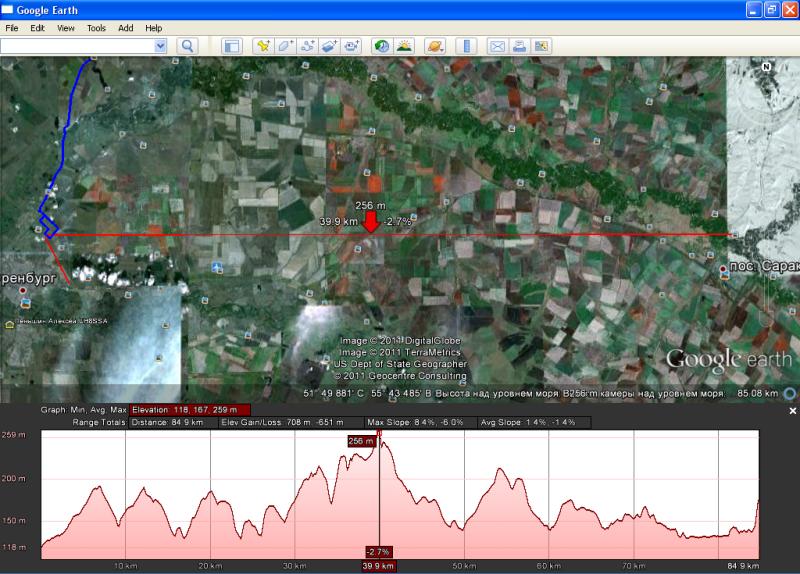The height and width of the screenshot is (574, 800).
Task: Open the Edit menu
Action: [37, 28]
